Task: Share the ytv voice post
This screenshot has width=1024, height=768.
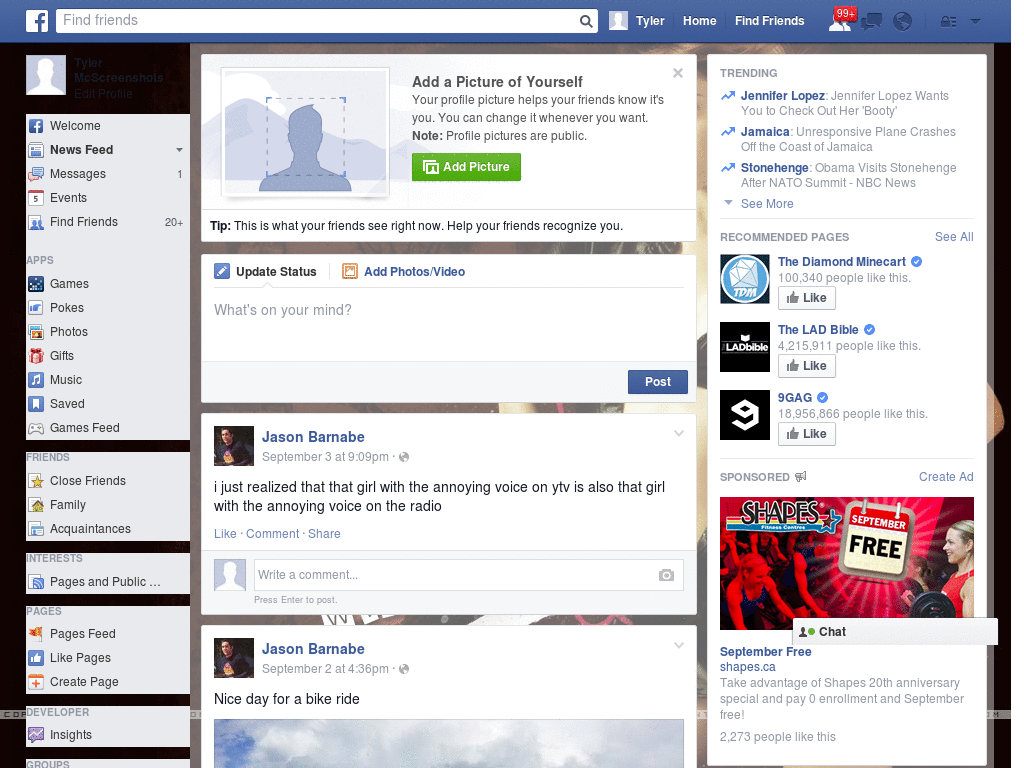Action: [x=324, y=534]
